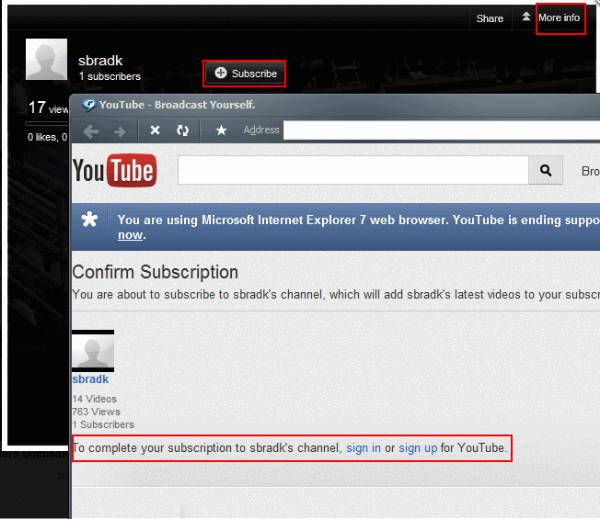Focus the YouTube search box
Screen dimensions: 600x519
click(x=353, y=170)
